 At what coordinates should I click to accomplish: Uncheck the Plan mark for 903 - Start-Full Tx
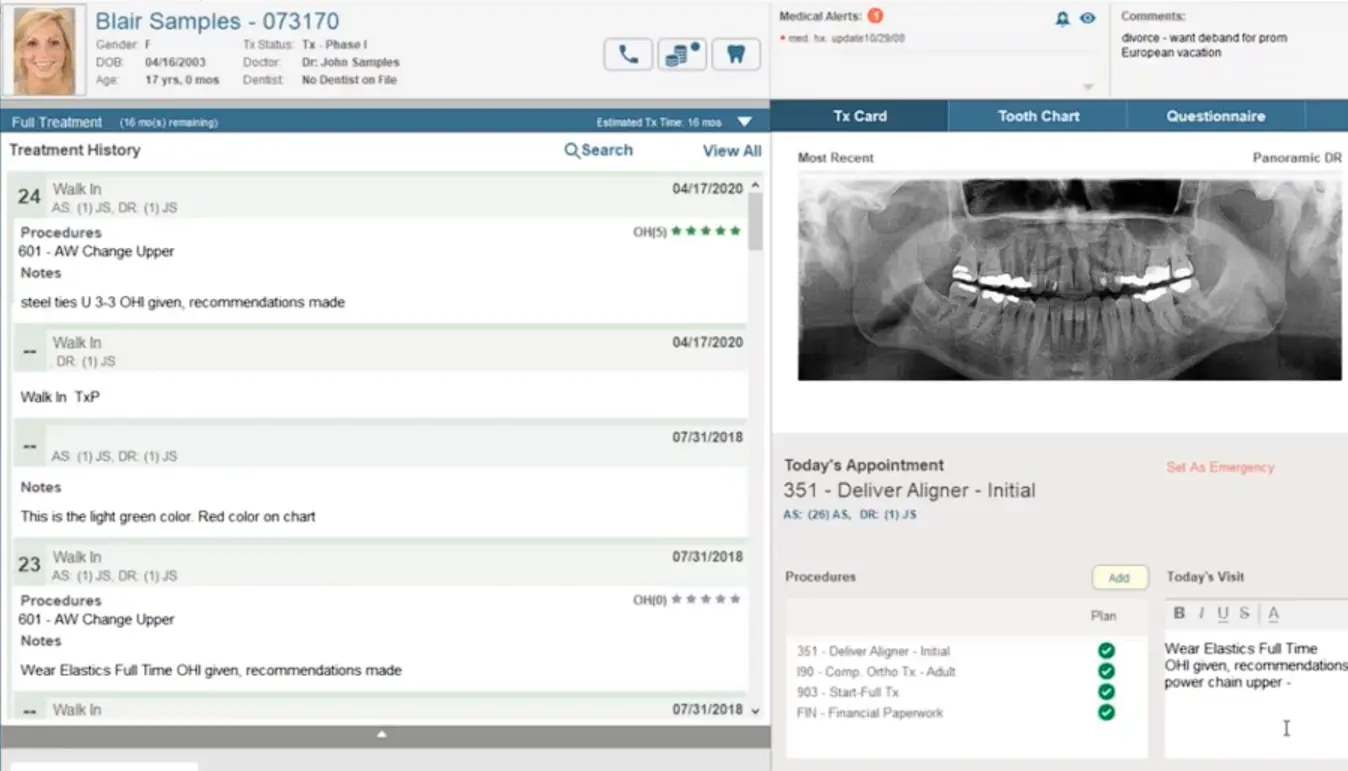point(1106,691)
